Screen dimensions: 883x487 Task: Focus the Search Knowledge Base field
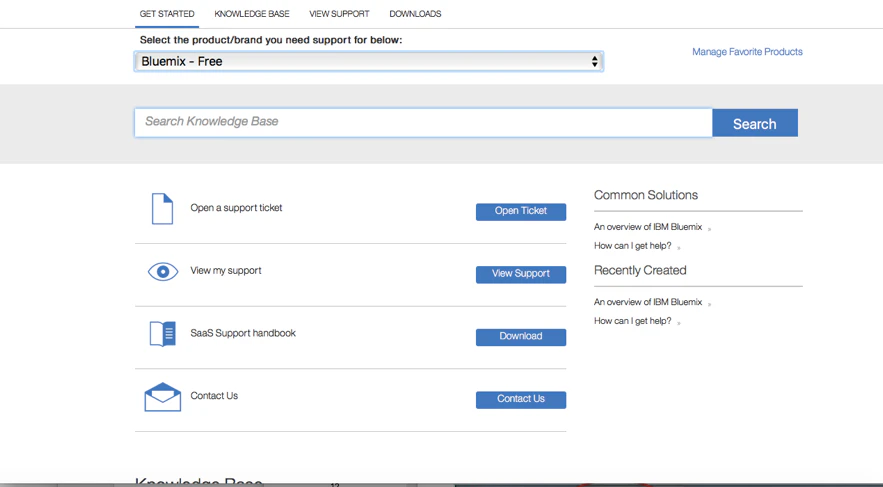click(x=423, y=123)
